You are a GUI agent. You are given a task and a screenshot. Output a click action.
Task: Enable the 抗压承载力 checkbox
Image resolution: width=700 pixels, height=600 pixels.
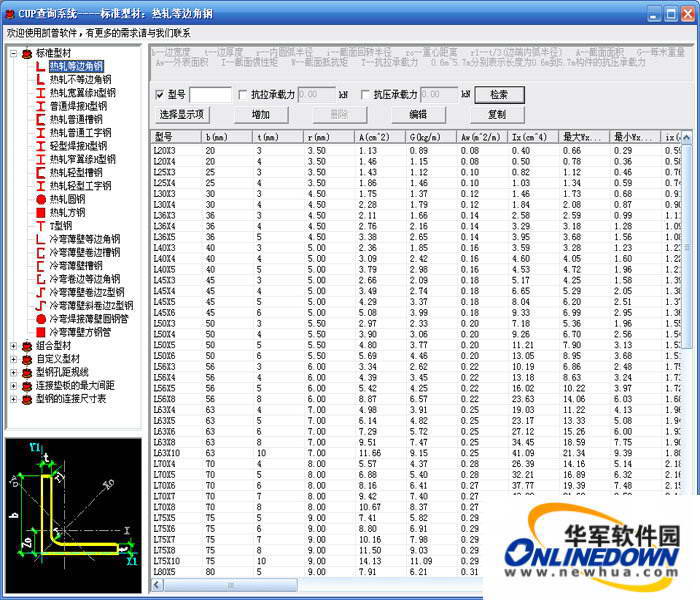point(365,95)
